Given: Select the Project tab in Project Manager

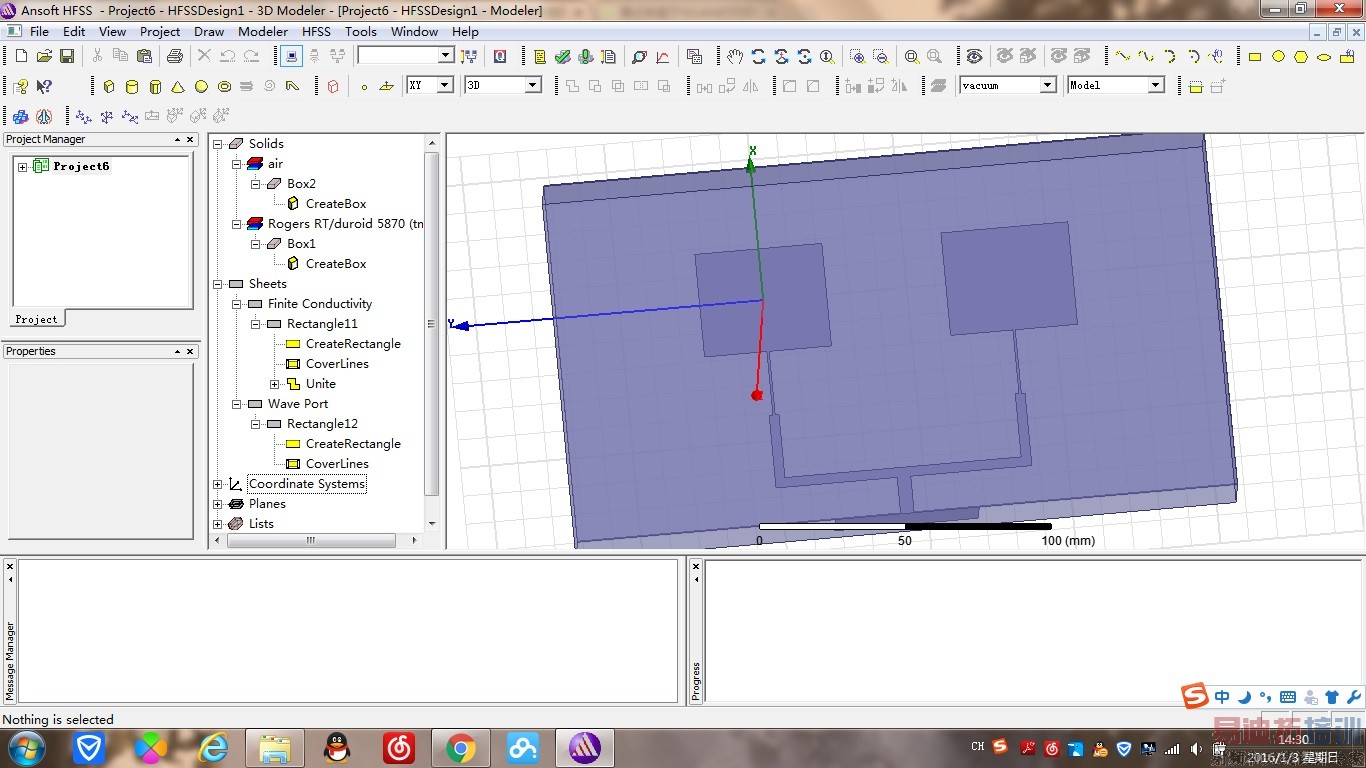Looking at the screenshot, I should (x=37, y=319).
